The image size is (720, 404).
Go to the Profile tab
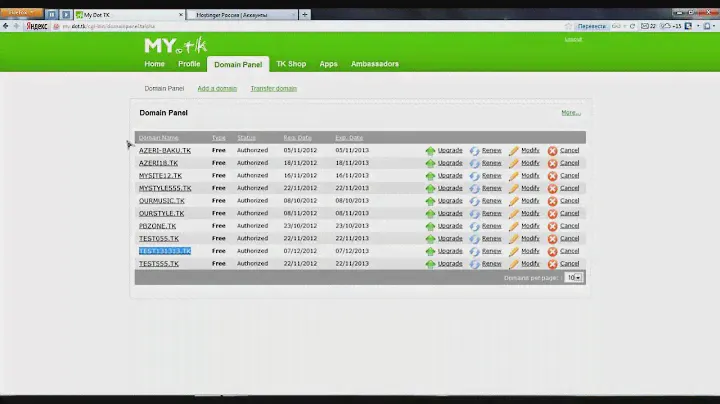click(189, 64)
